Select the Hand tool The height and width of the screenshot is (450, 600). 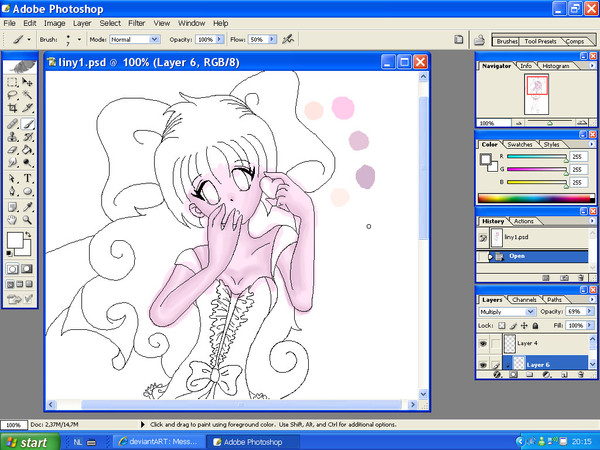[12, 220]
